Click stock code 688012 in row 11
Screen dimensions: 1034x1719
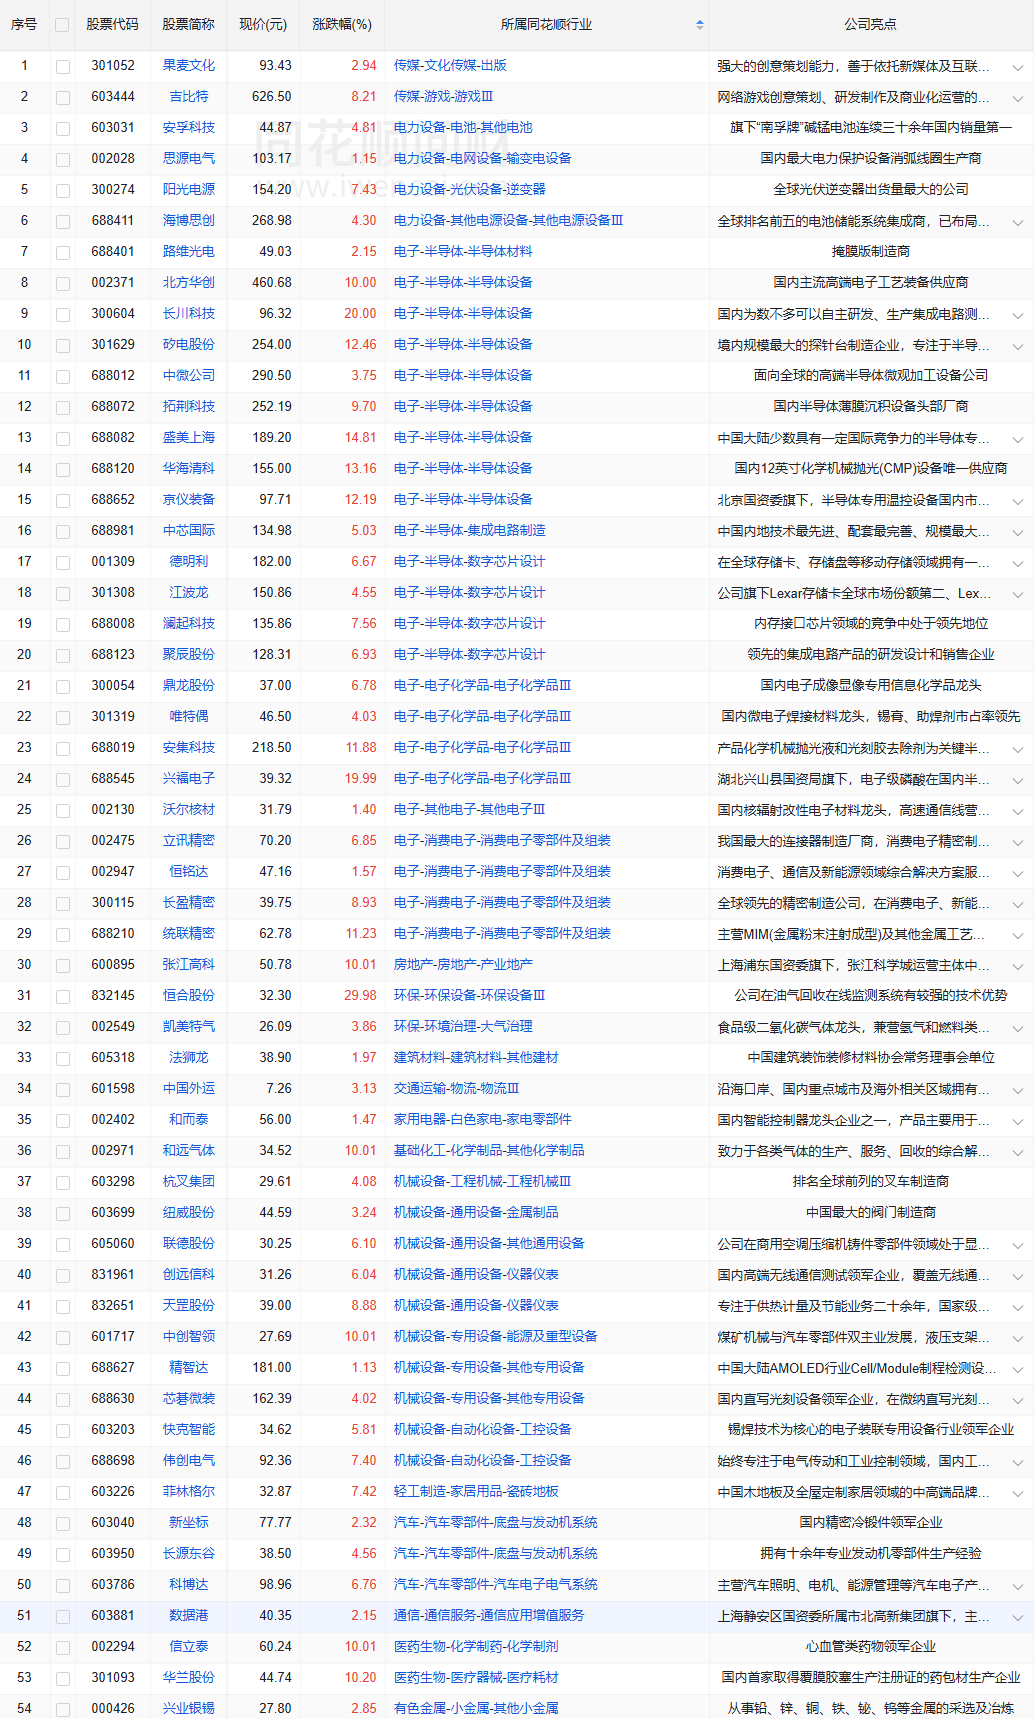click(x=113, y=376)
